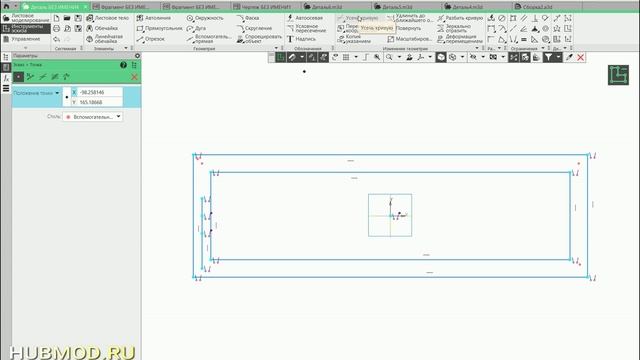
Task: Select the Окружность circle tool
Action: (205, 18)
